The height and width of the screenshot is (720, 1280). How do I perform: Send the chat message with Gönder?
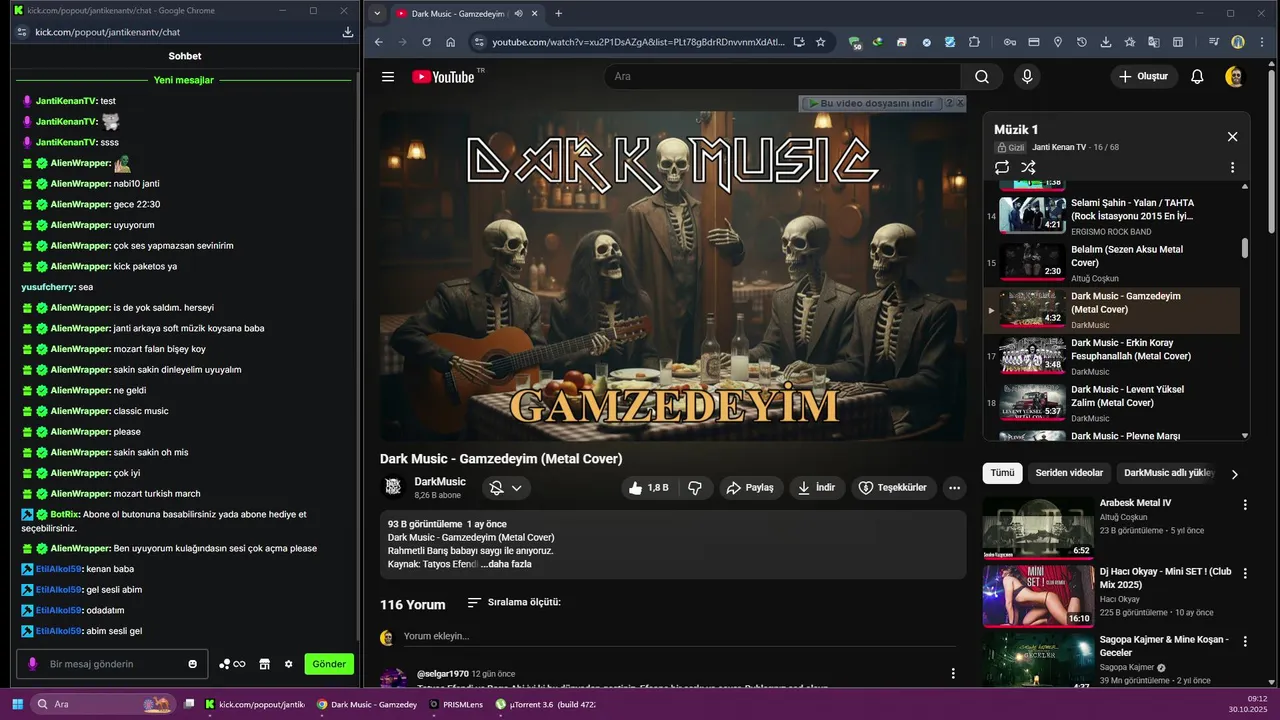click(x=329, y=664)
